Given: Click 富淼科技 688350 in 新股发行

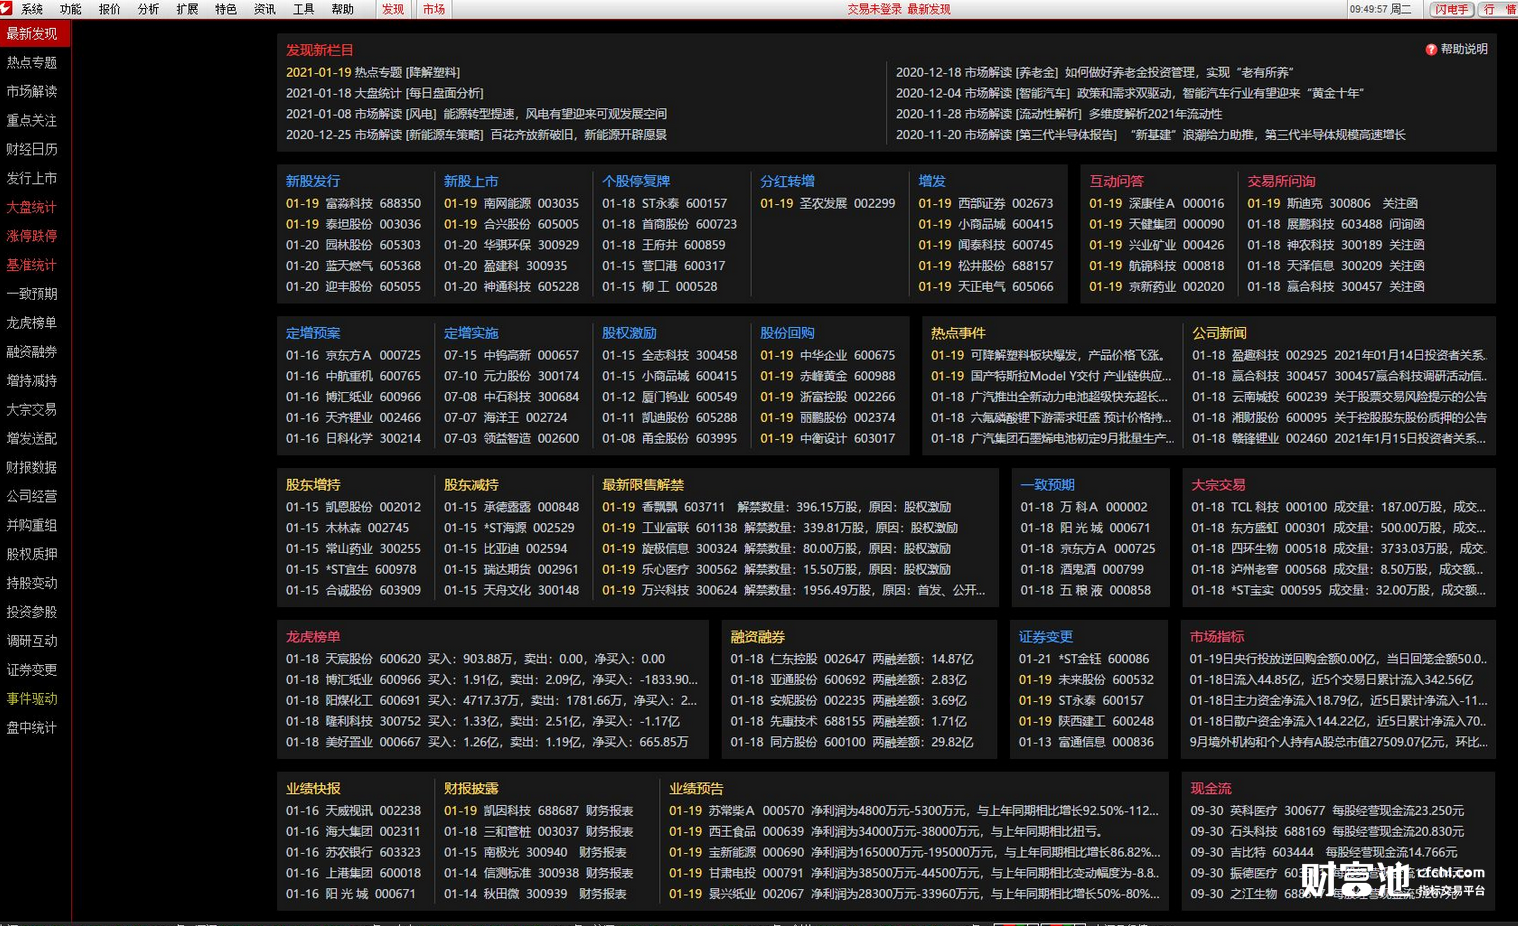Looking at the screenshot, I should click(x=354, y=203).
